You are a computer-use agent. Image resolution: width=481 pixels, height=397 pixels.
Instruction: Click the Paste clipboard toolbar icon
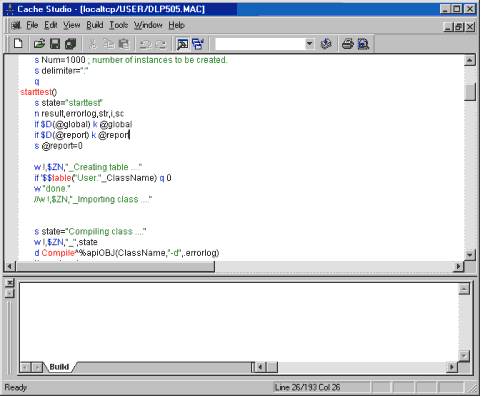124,44
